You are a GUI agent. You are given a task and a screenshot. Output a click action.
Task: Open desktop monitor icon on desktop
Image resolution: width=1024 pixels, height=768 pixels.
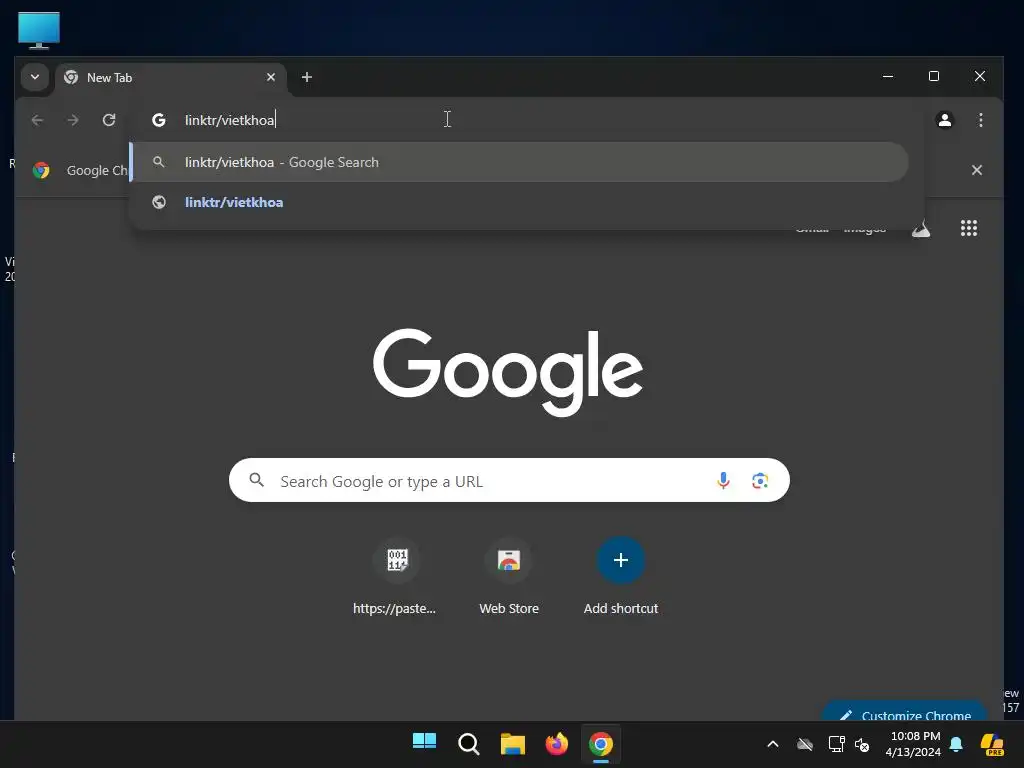[x=39, y=31]
